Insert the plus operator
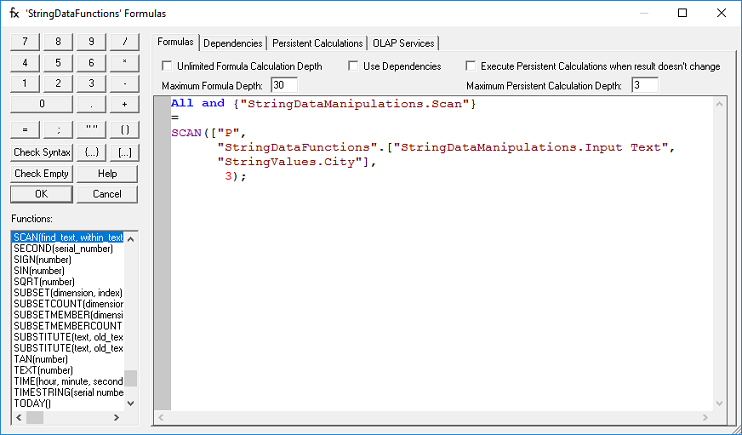Image resolution: width=742 pixels, height=435 pixels. click(124, 104)
